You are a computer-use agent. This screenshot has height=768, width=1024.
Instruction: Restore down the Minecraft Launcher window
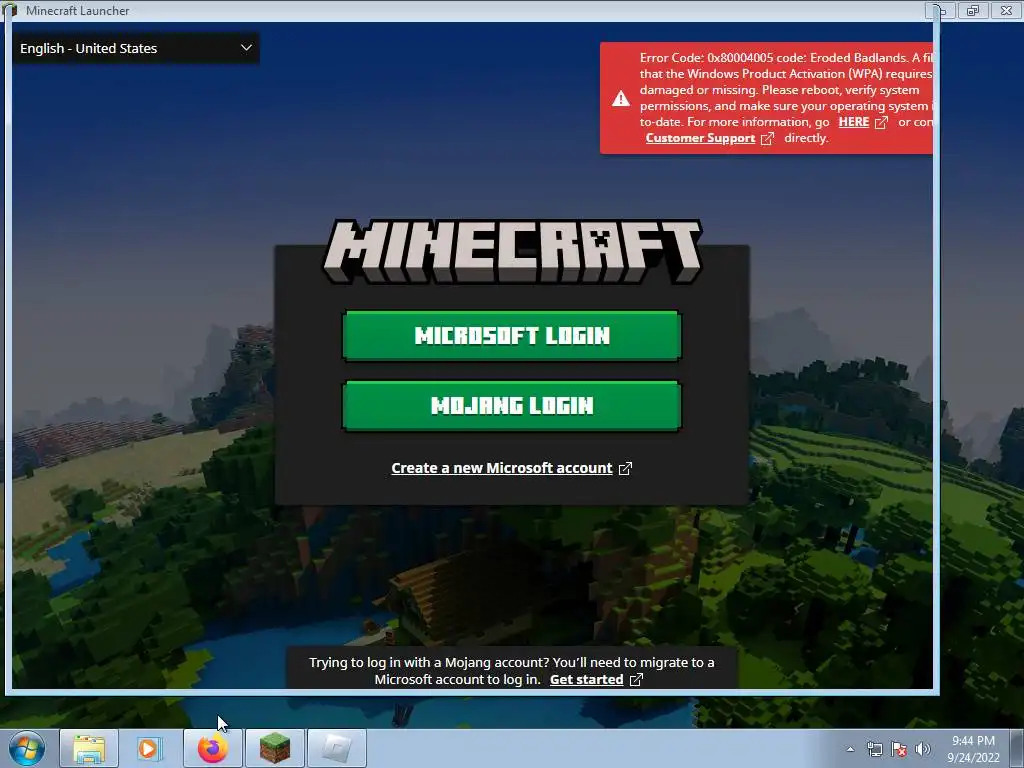(973, 10)
